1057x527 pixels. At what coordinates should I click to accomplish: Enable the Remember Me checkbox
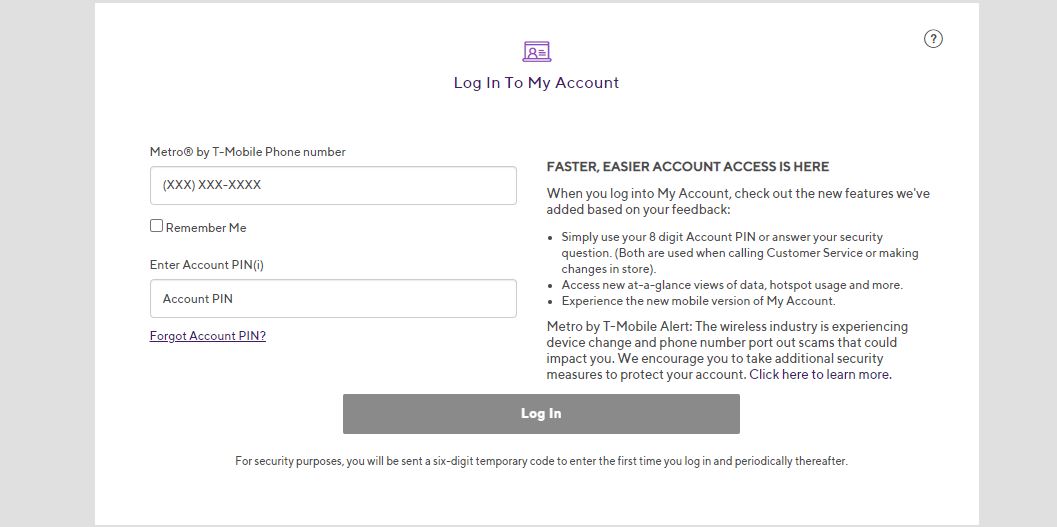click(x=156, y=226)
